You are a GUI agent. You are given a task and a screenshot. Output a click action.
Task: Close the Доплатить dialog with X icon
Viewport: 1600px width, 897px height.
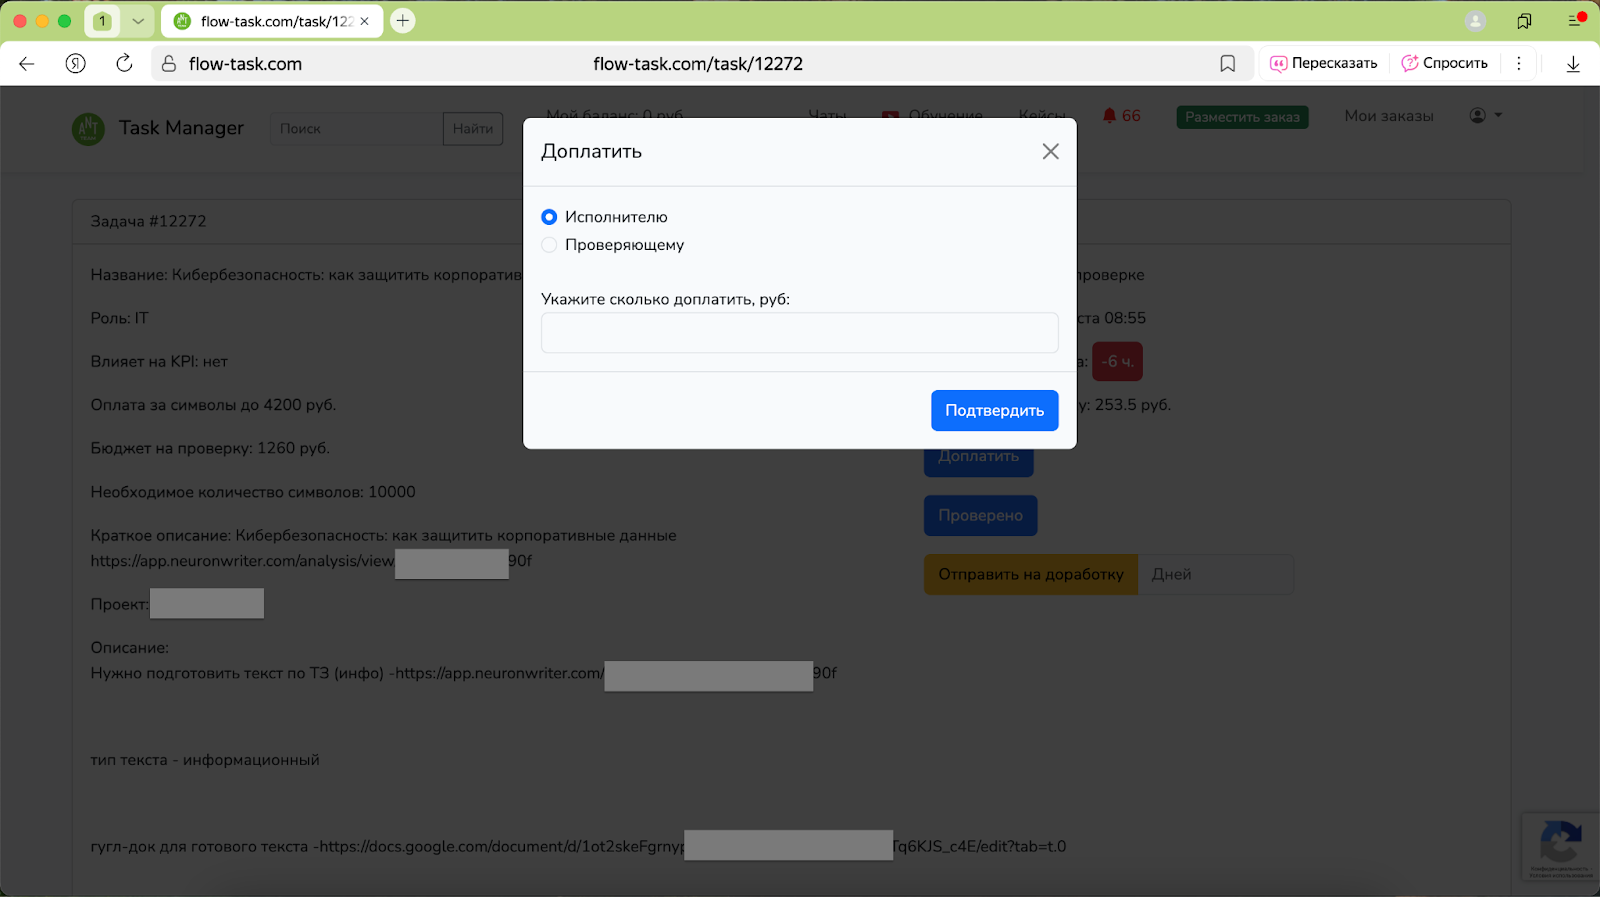[x=1050, y=152]
